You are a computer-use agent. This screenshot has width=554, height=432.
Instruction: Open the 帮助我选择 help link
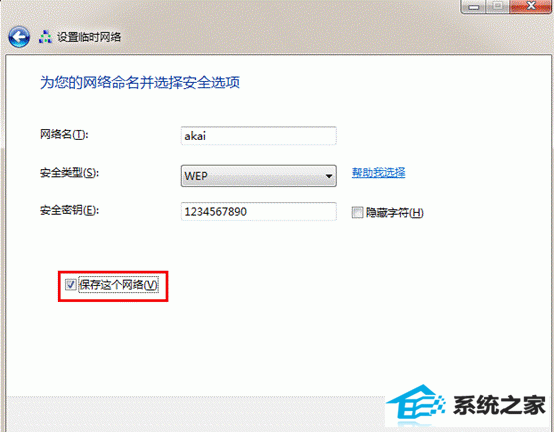378,172
